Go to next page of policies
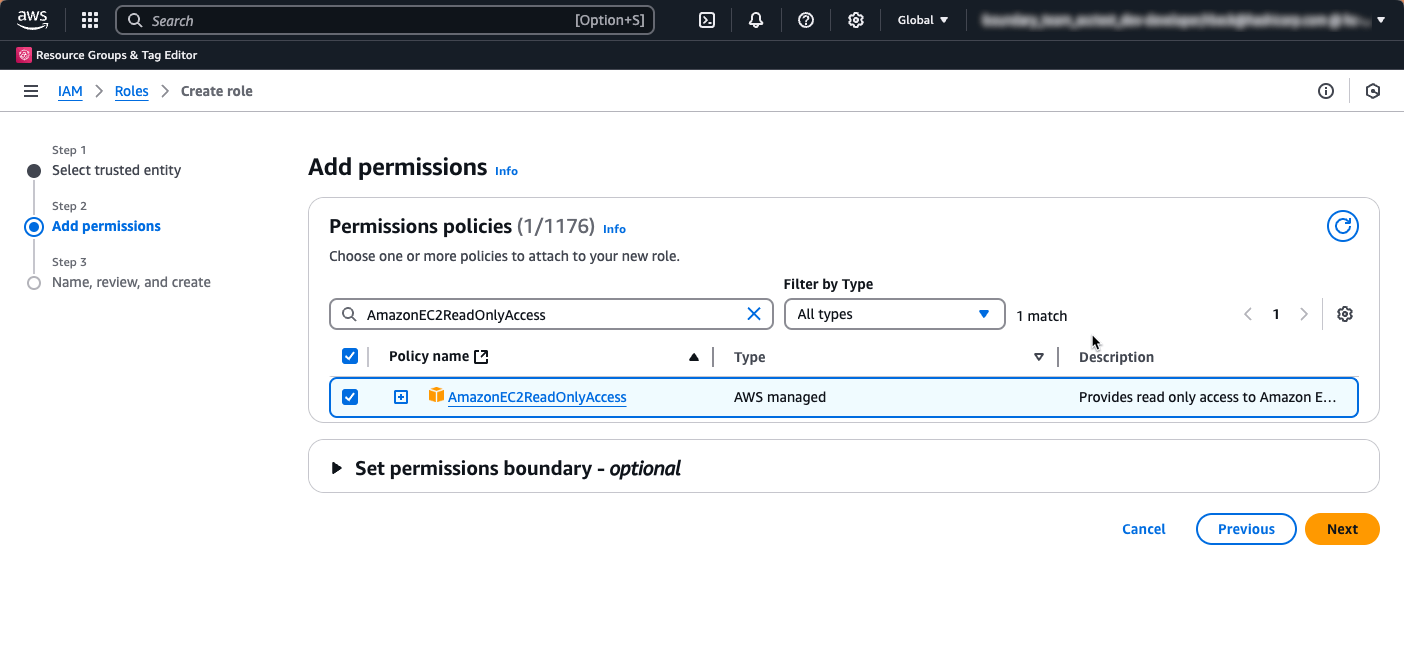The image size is (1404, 650). click(1304, 314)
